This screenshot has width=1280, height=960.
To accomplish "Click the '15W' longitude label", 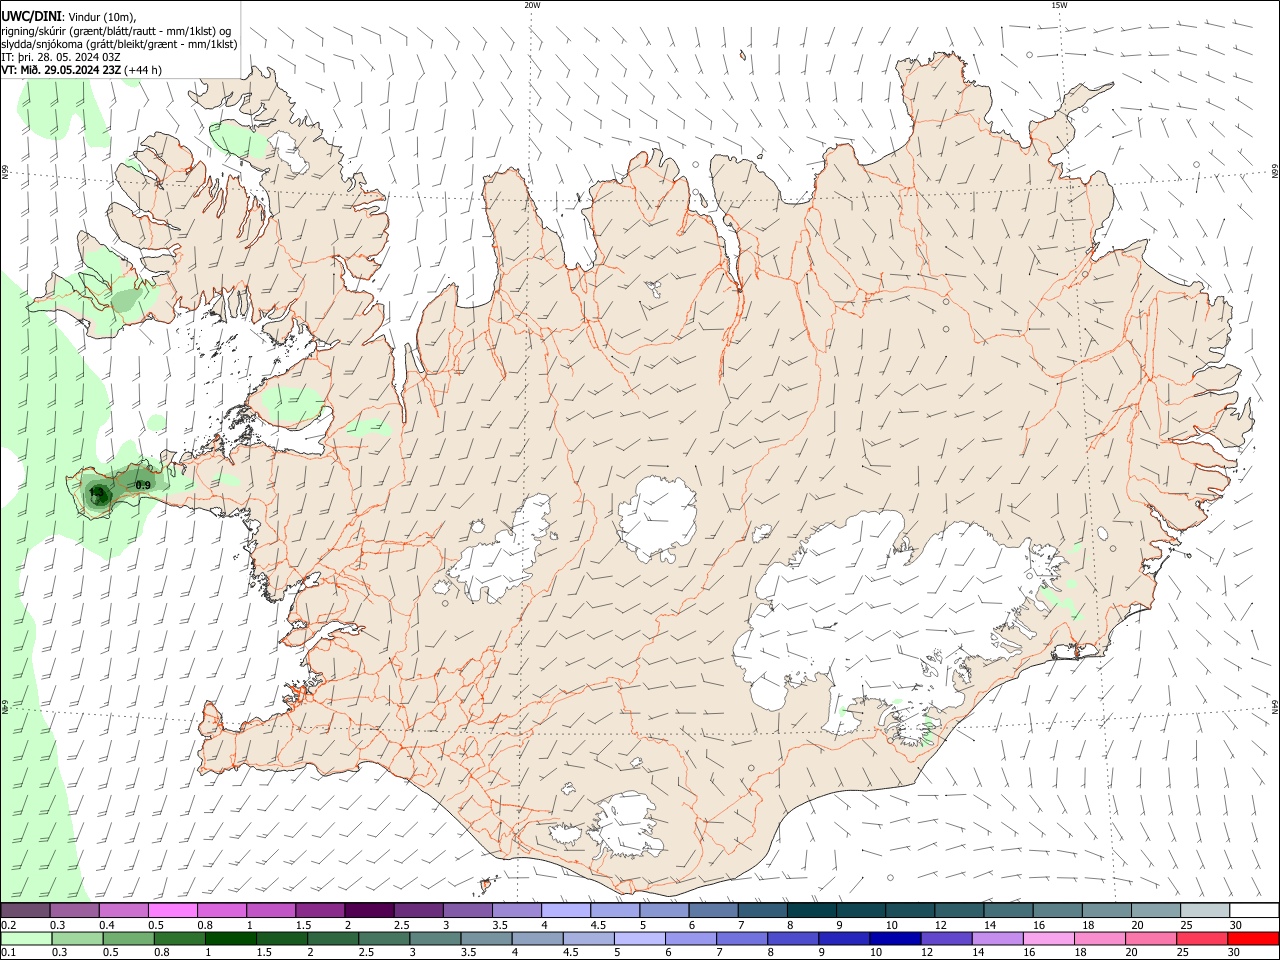I will pos(1059,5).
